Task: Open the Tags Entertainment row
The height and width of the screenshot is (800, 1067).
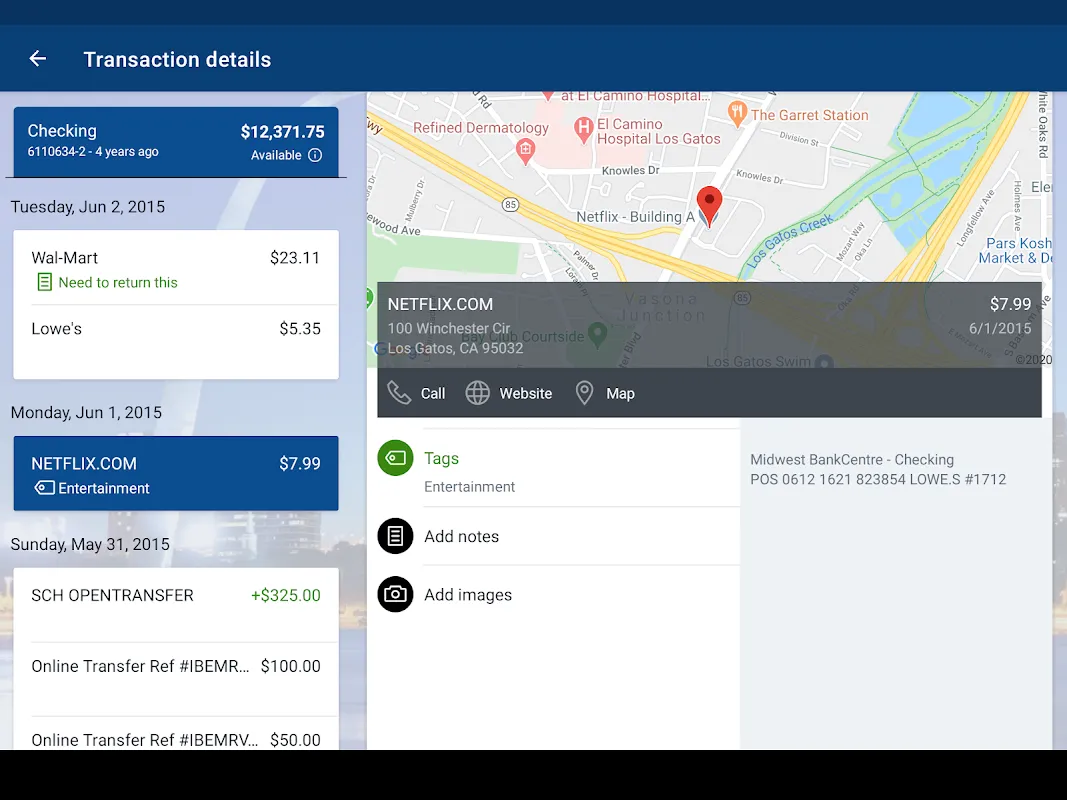Action: click(559, 469)
